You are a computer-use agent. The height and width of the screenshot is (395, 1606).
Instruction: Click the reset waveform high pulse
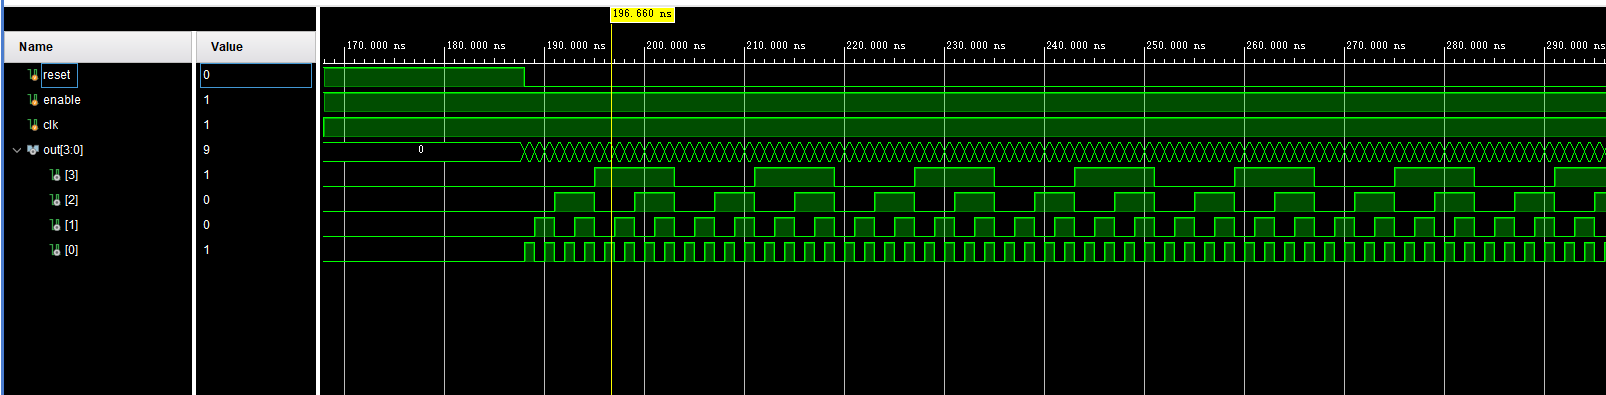pos(424,77)
